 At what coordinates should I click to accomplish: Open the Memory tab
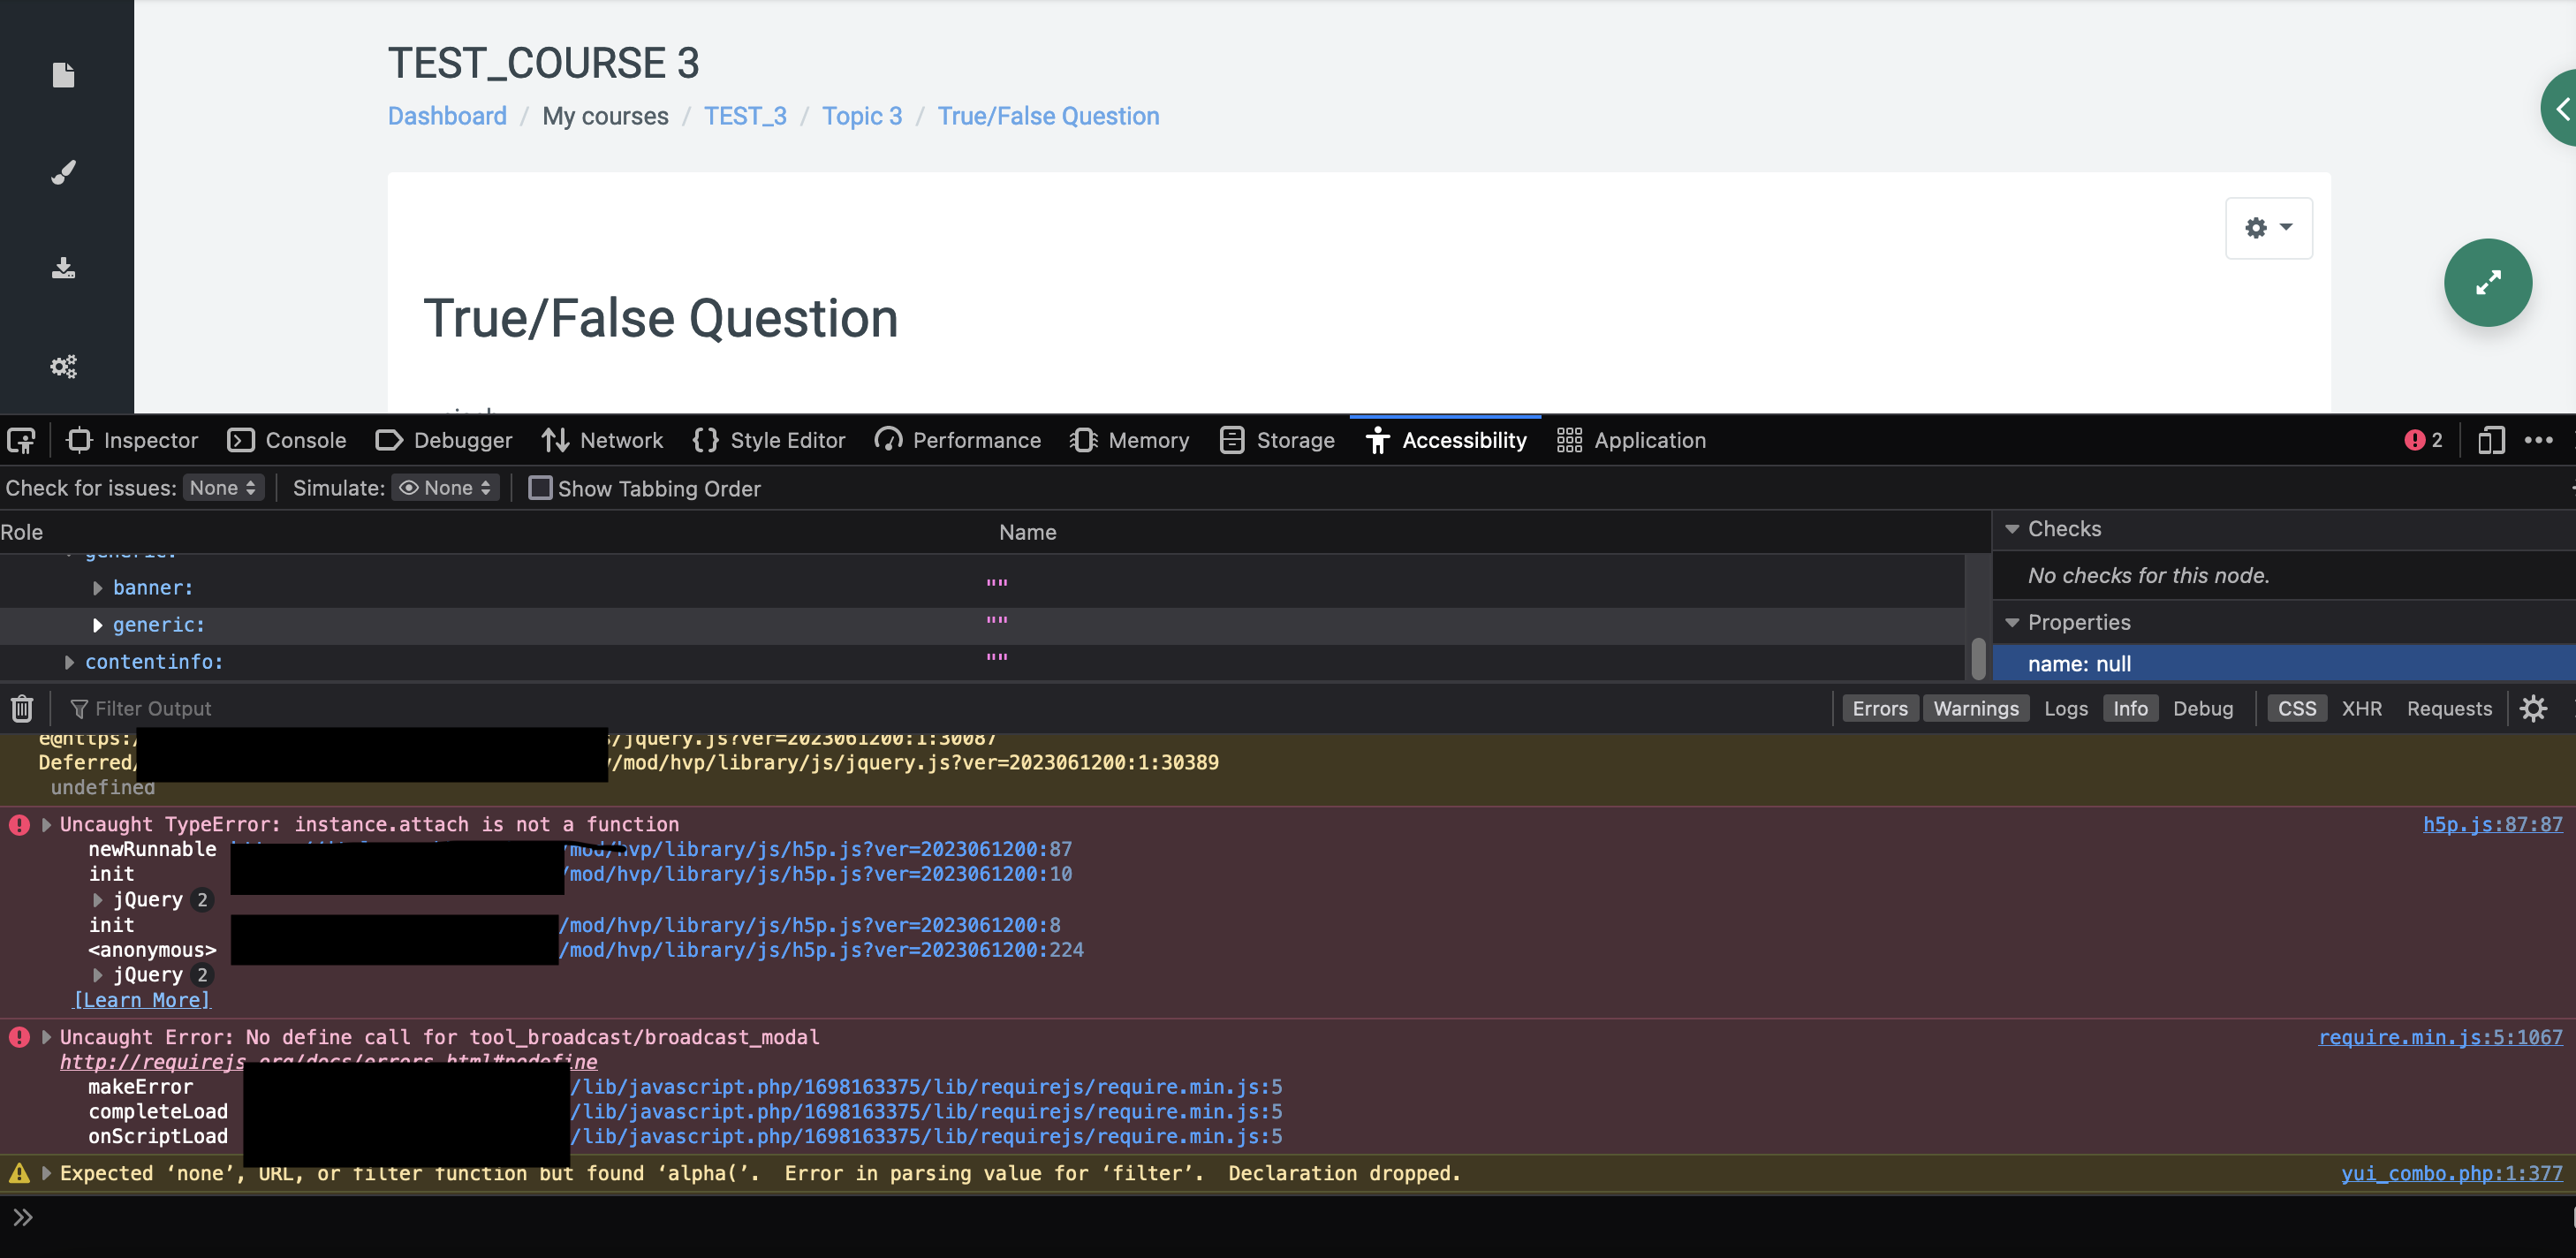[x=1129, y=440]
